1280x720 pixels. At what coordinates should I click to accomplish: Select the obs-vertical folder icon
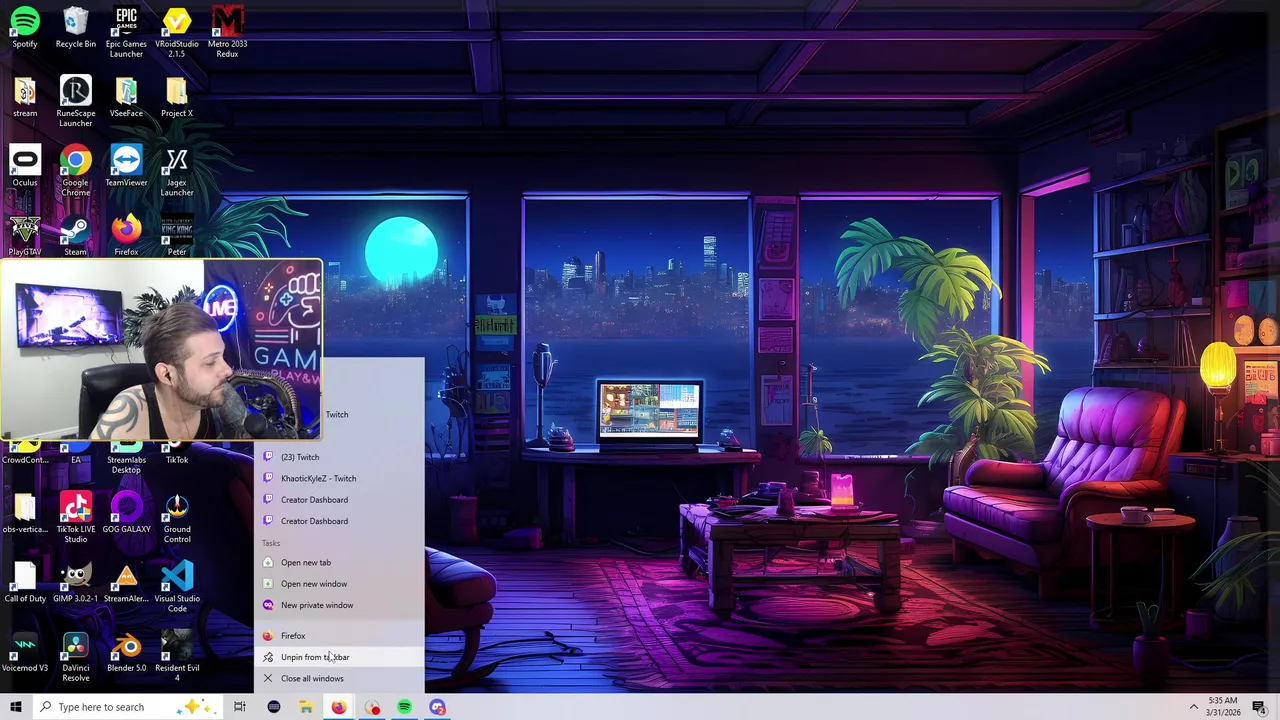(x=25, y=513)
